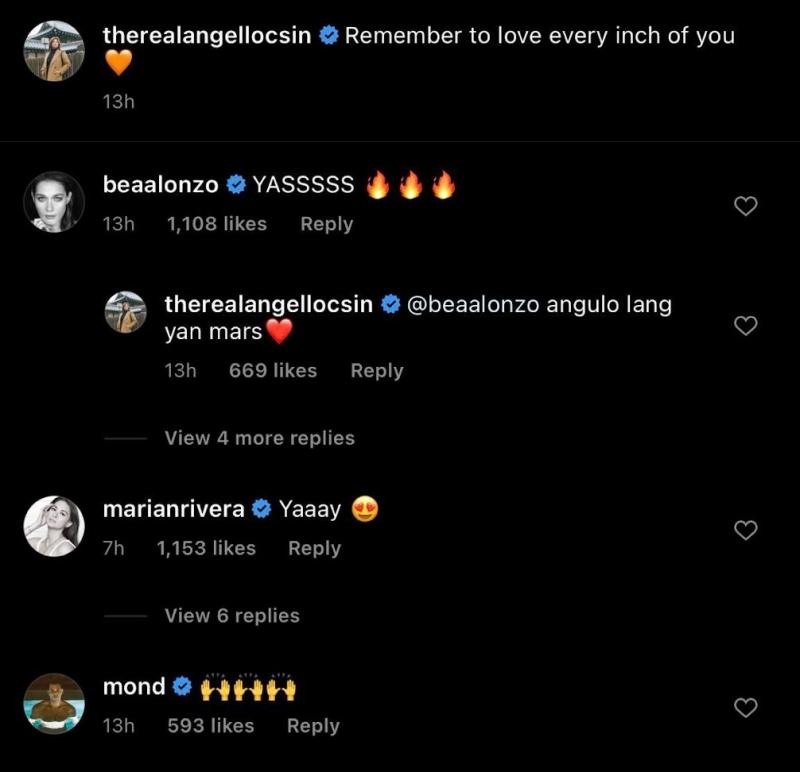This screenshot has width=800, height=772.
Task: Open the beaalonzo username link
Action: tap(160, 185)
